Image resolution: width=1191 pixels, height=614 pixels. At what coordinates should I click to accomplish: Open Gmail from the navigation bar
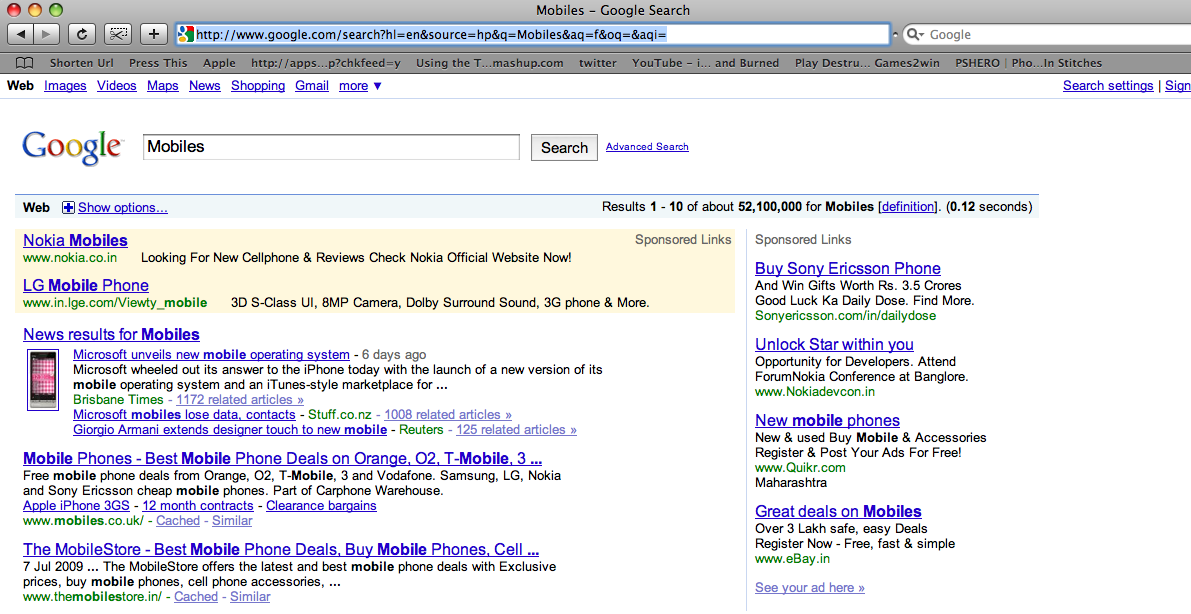312,86
